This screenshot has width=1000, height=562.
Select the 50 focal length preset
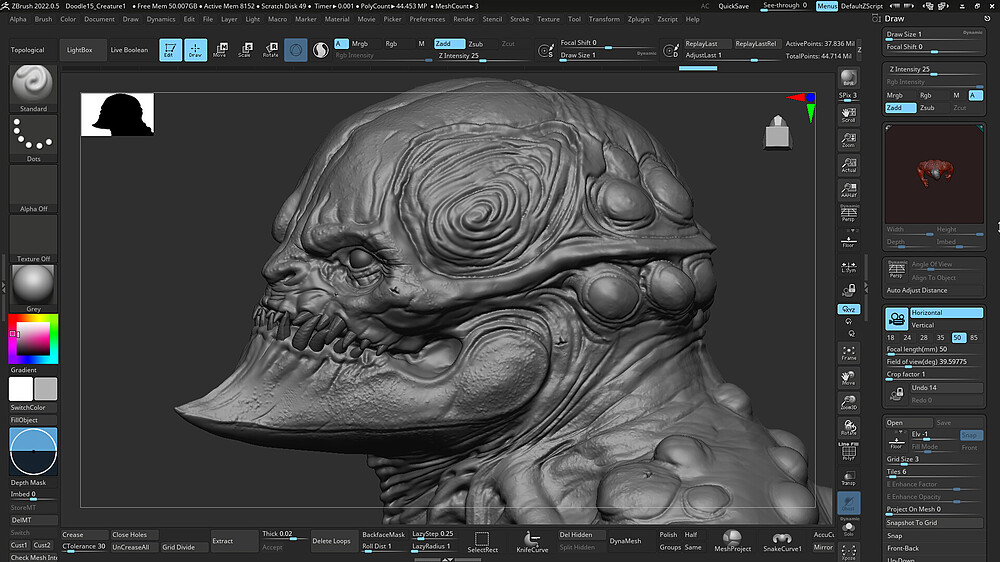(x=957, y=337)
